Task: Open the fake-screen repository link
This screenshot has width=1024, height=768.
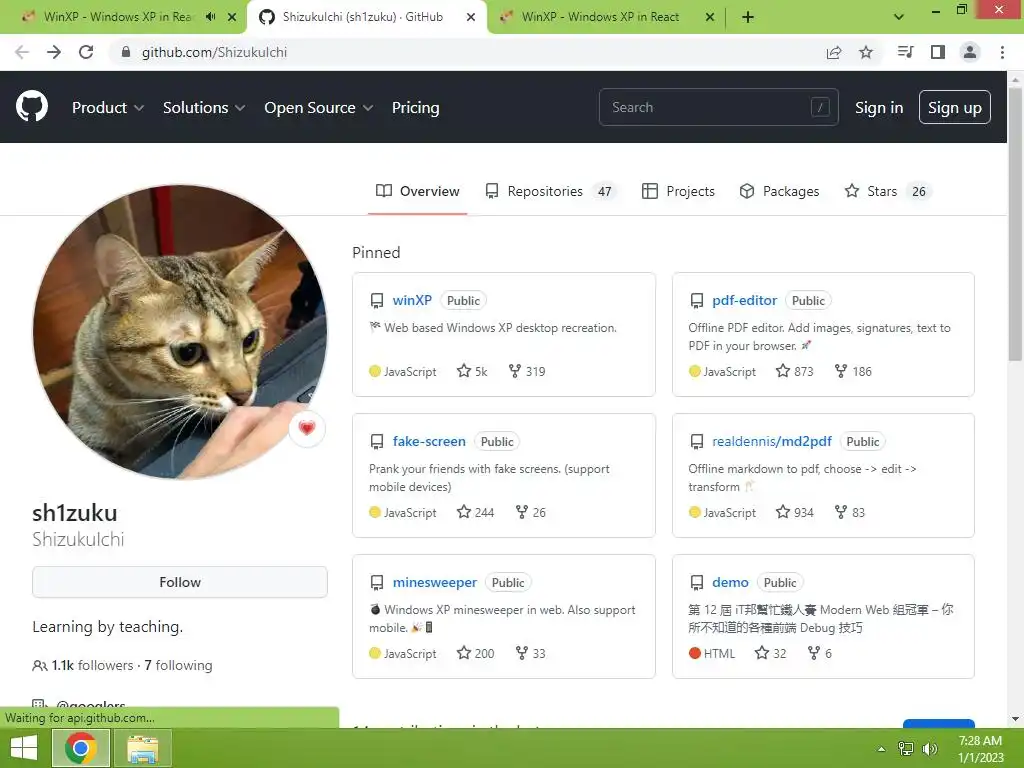Action: click(x=429, y=441)
